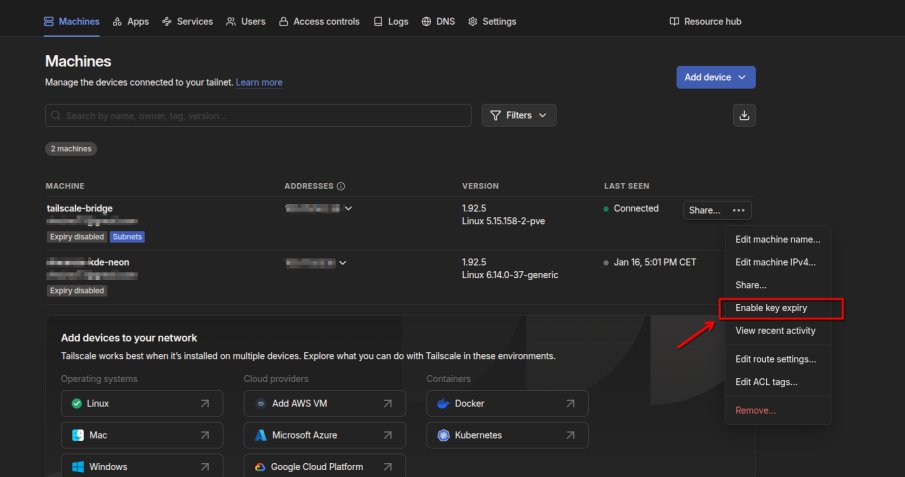Open the Microsoft Azure guide

click(x=324, y=435)
